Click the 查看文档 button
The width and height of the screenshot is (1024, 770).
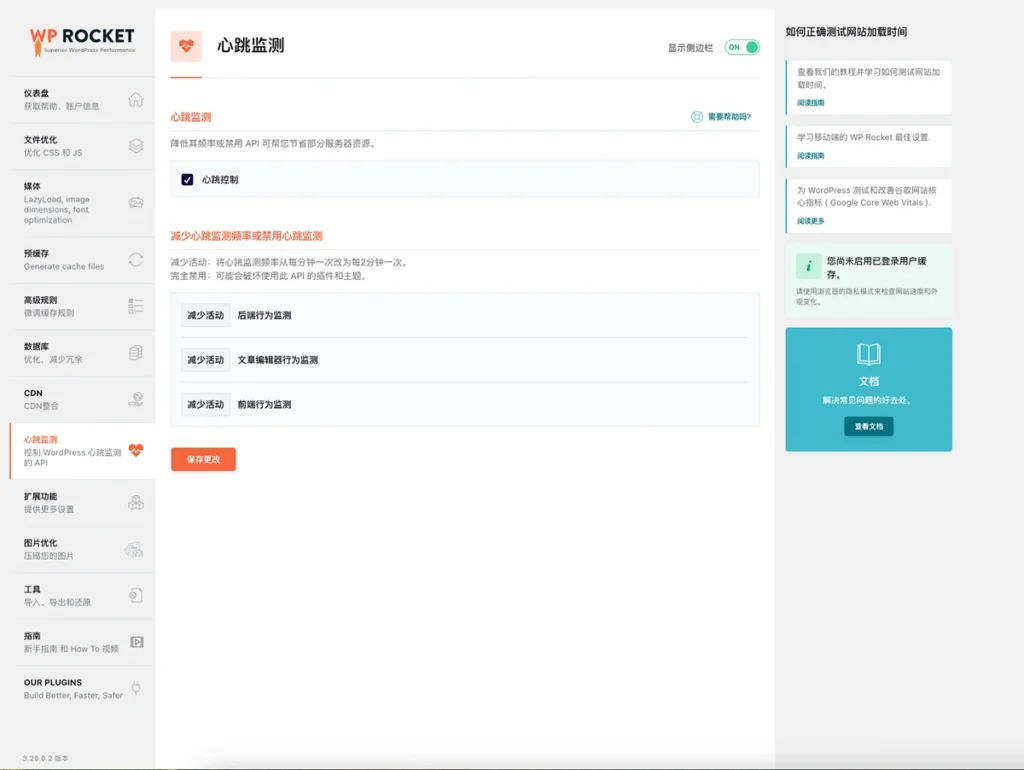coord(868,427)
